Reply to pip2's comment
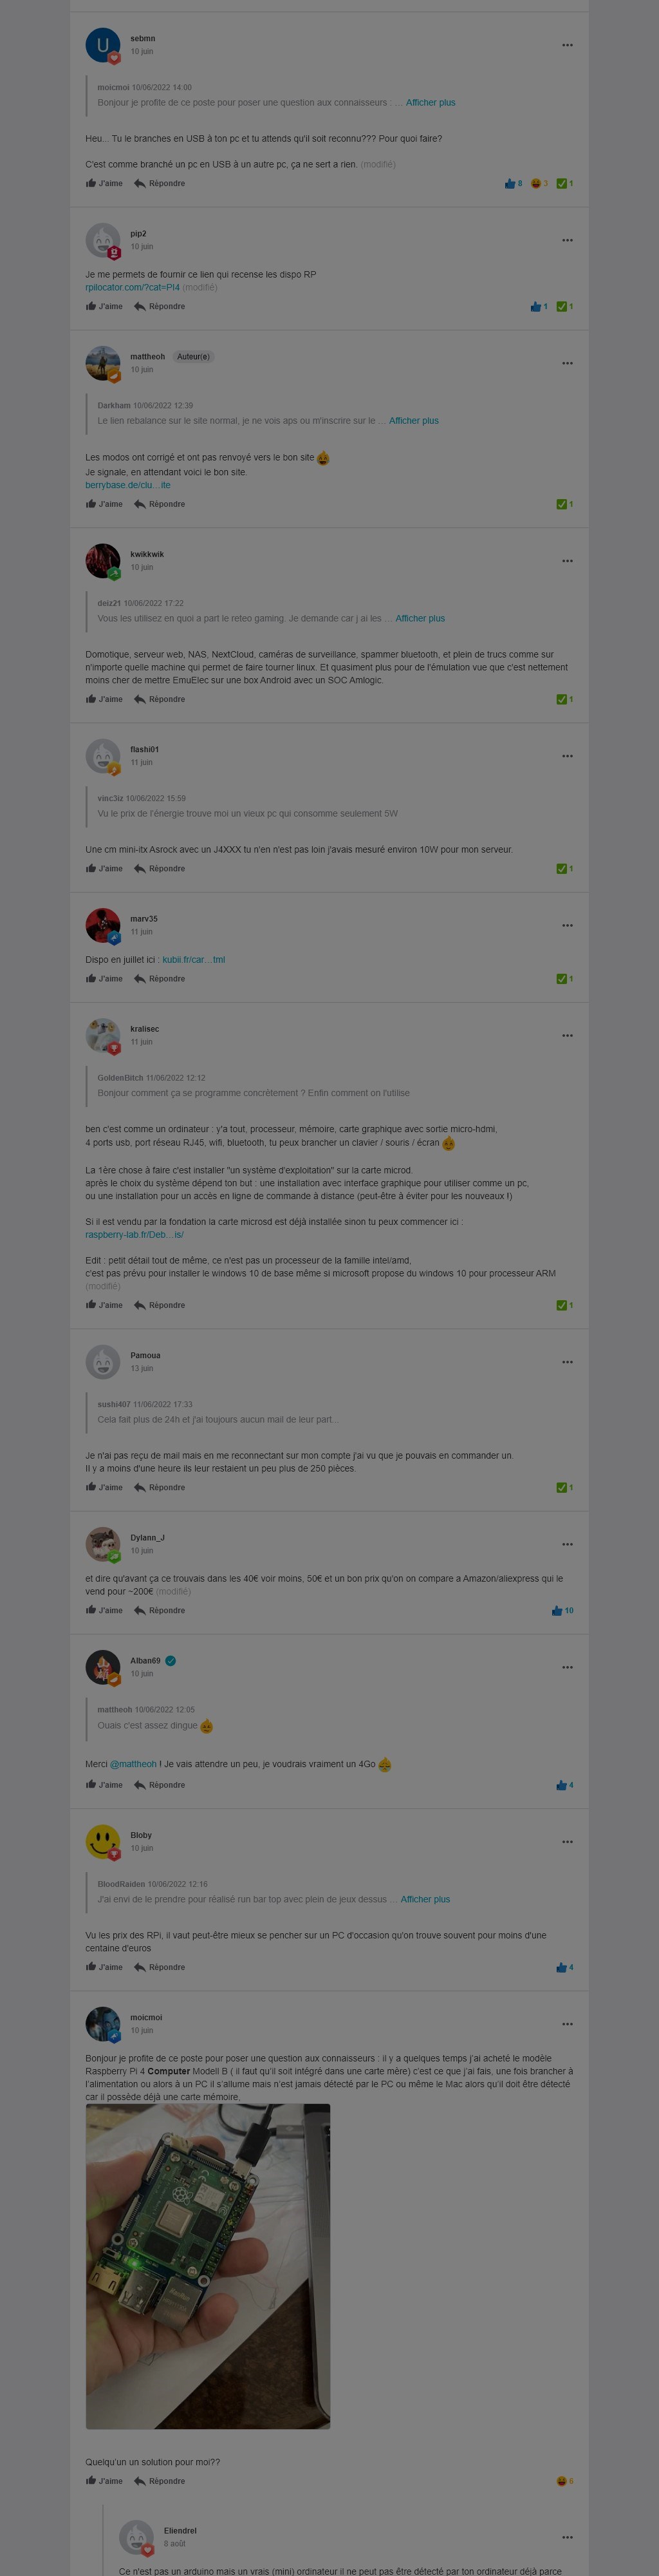The image size is (659, 2576). (160, 307)
